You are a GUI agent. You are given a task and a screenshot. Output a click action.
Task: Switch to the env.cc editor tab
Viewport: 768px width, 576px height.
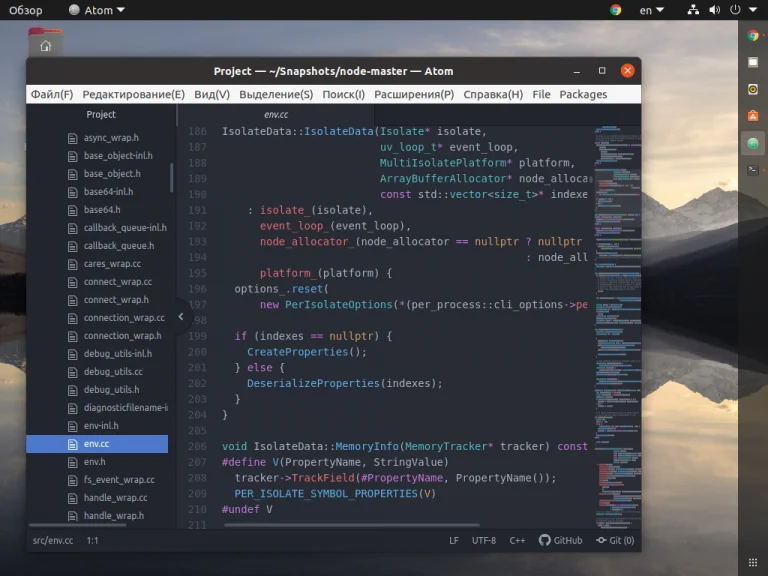click(x=276, y=115)
